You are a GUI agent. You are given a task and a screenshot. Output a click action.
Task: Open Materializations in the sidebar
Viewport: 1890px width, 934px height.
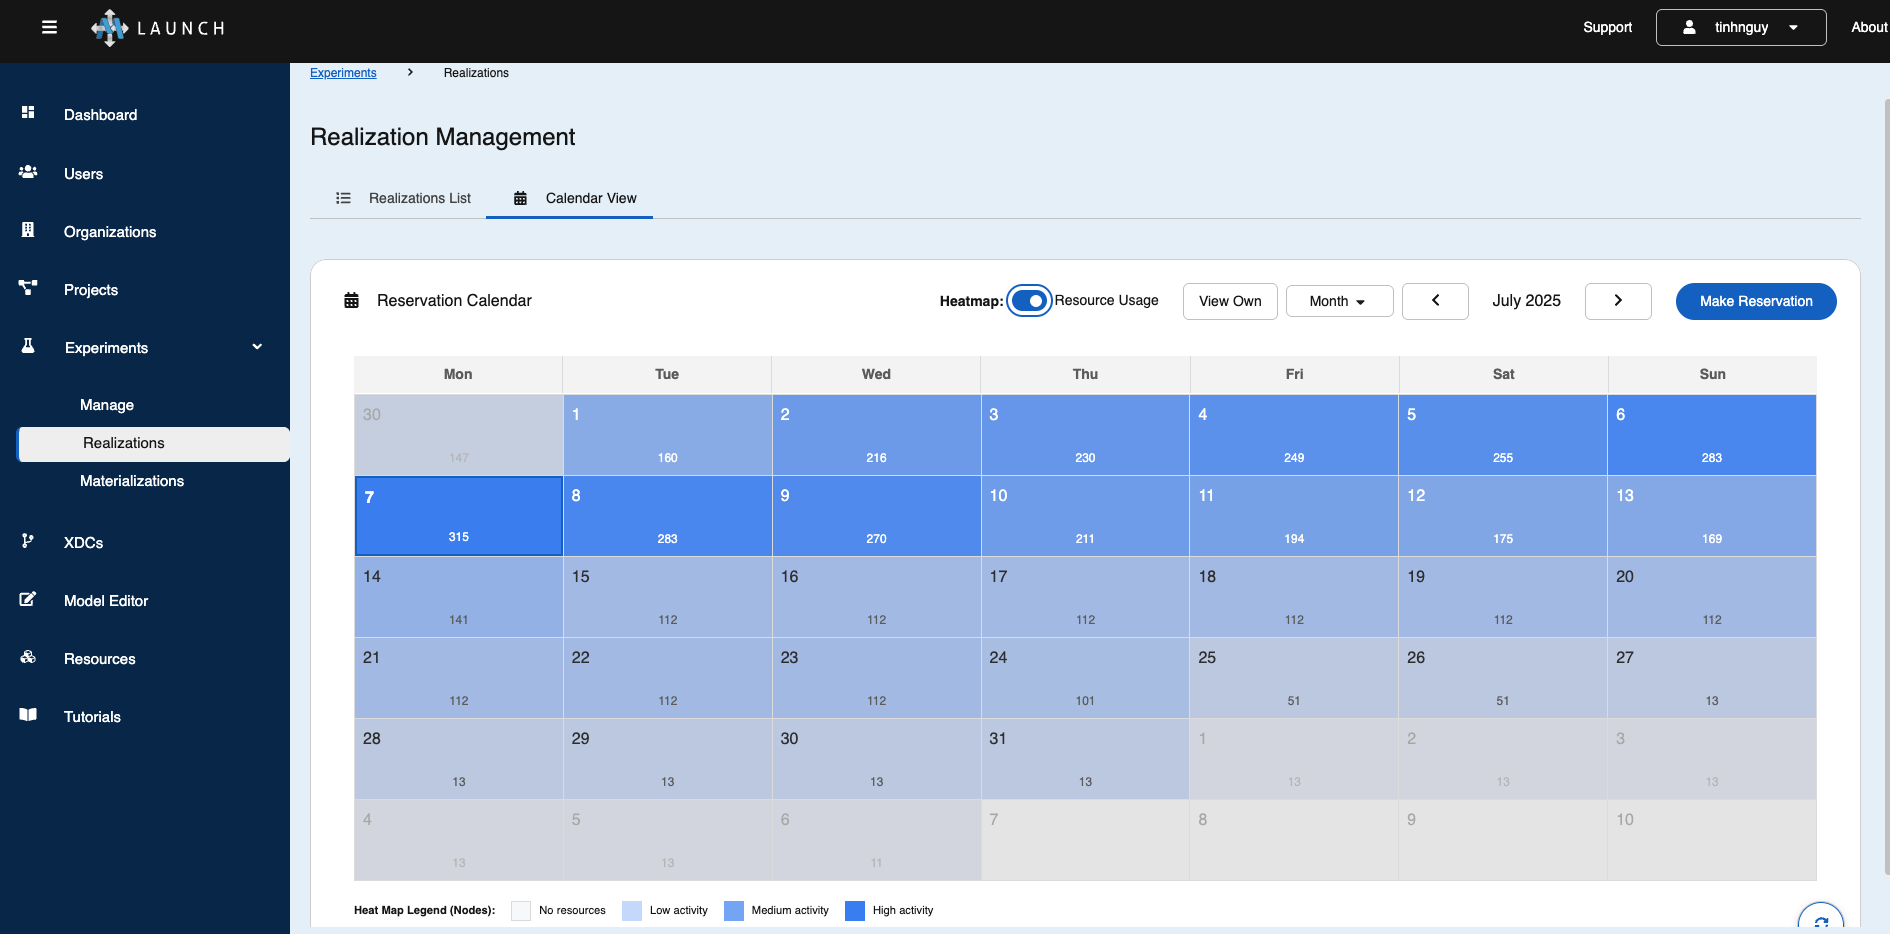click(x=132, y=481)
